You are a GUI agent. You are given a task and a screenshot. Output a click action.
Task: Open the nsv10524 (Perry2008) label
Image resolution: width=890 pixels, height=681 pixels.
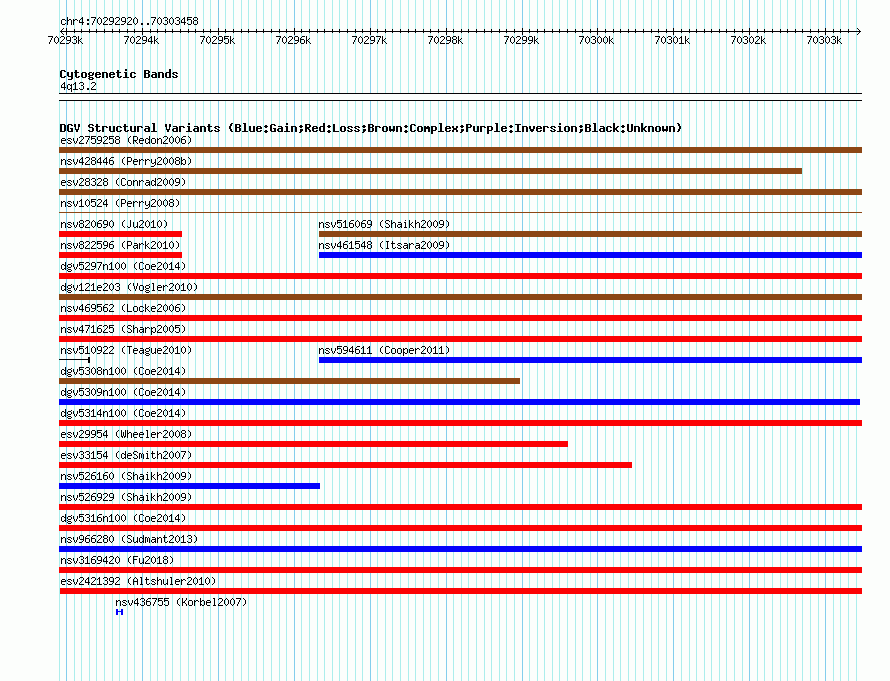pos(120,203)
